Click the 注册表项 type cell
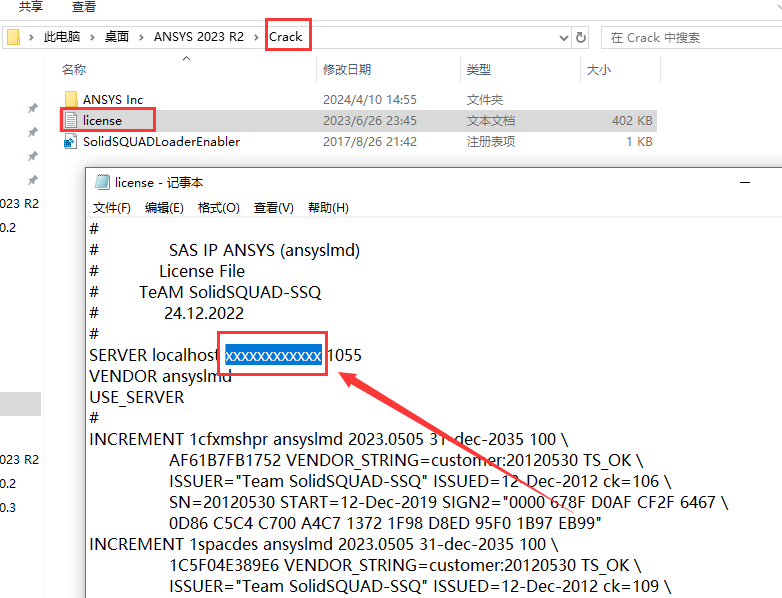This screenshot has width=782, height=598. (491, 142)
